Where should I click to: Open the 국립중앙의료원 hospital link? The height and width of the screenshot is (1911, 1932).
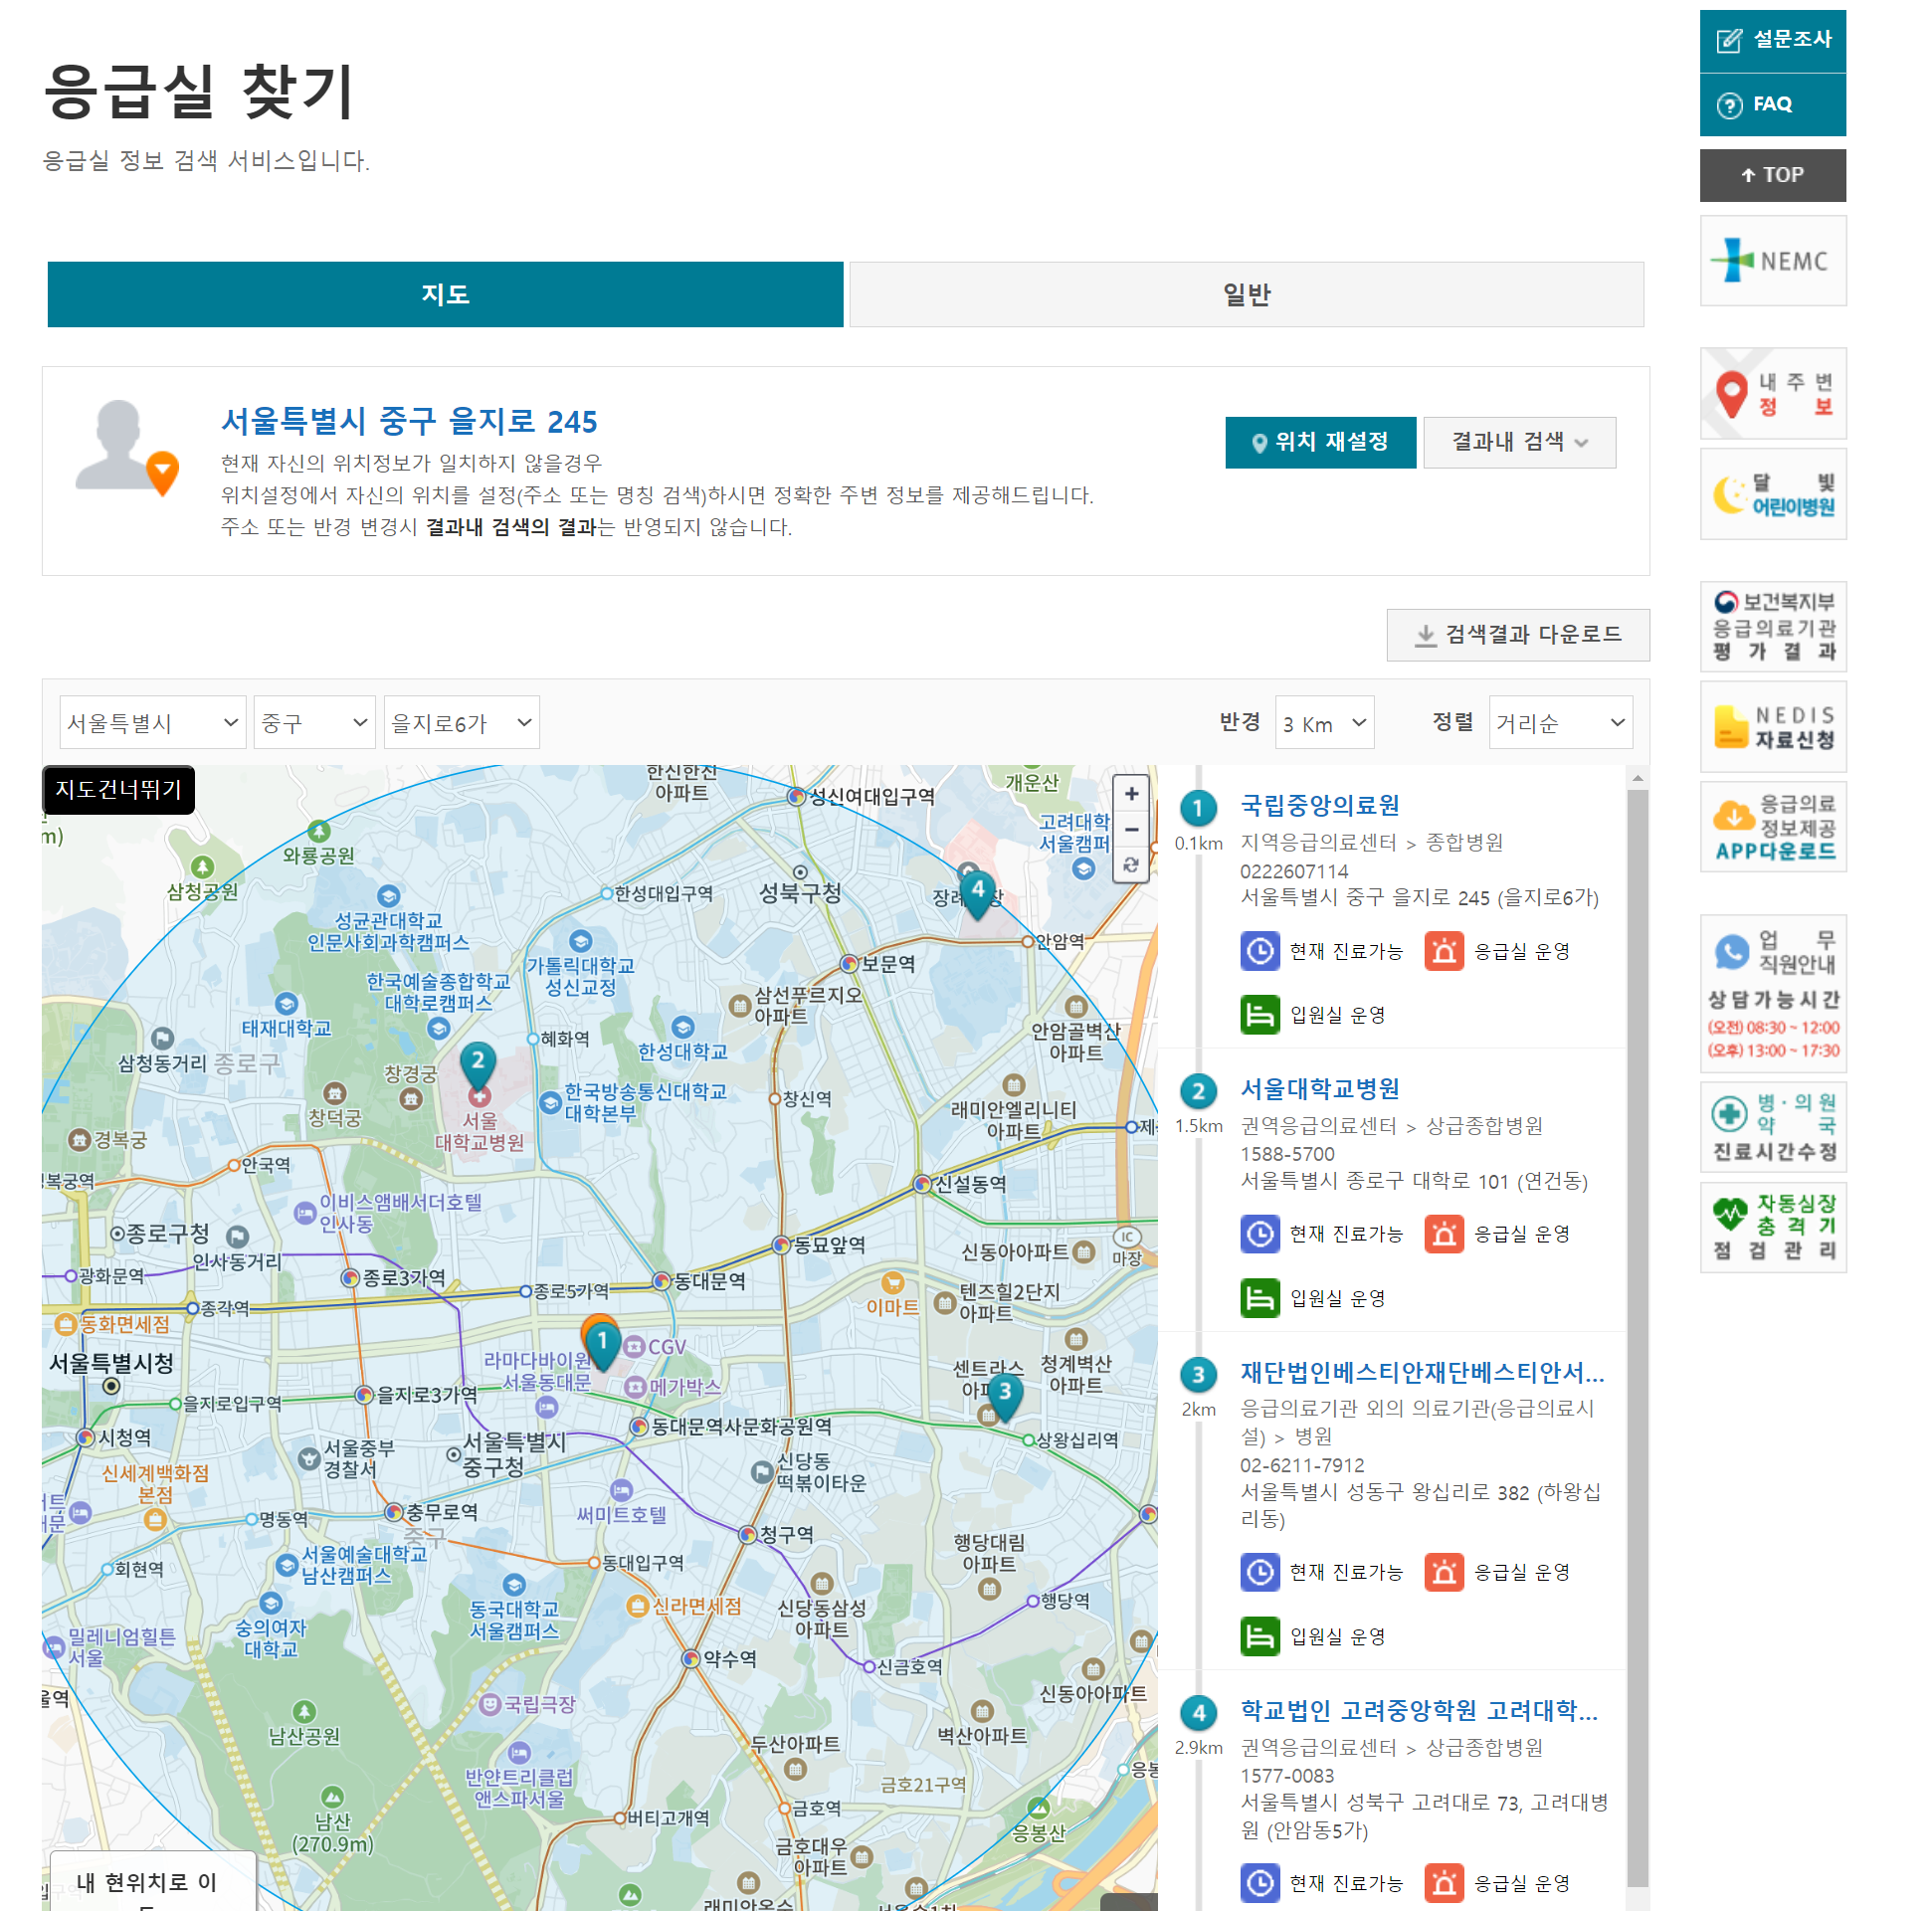pyautogui.click(x=1320, y=805)
